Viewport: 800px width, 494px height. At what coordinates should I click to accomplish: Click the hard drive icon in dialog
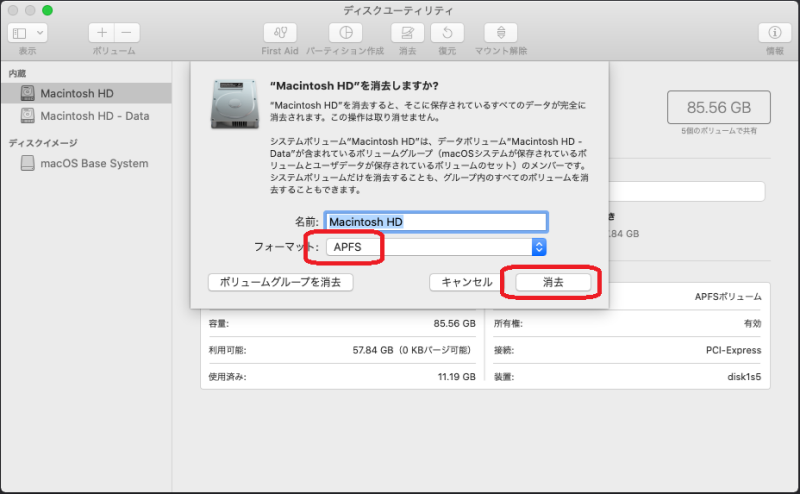235,104
